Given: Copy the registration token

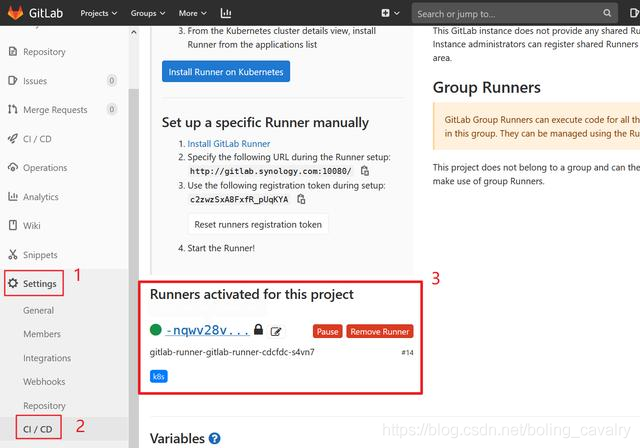Looking at the screenshot, I should [301, 199].
